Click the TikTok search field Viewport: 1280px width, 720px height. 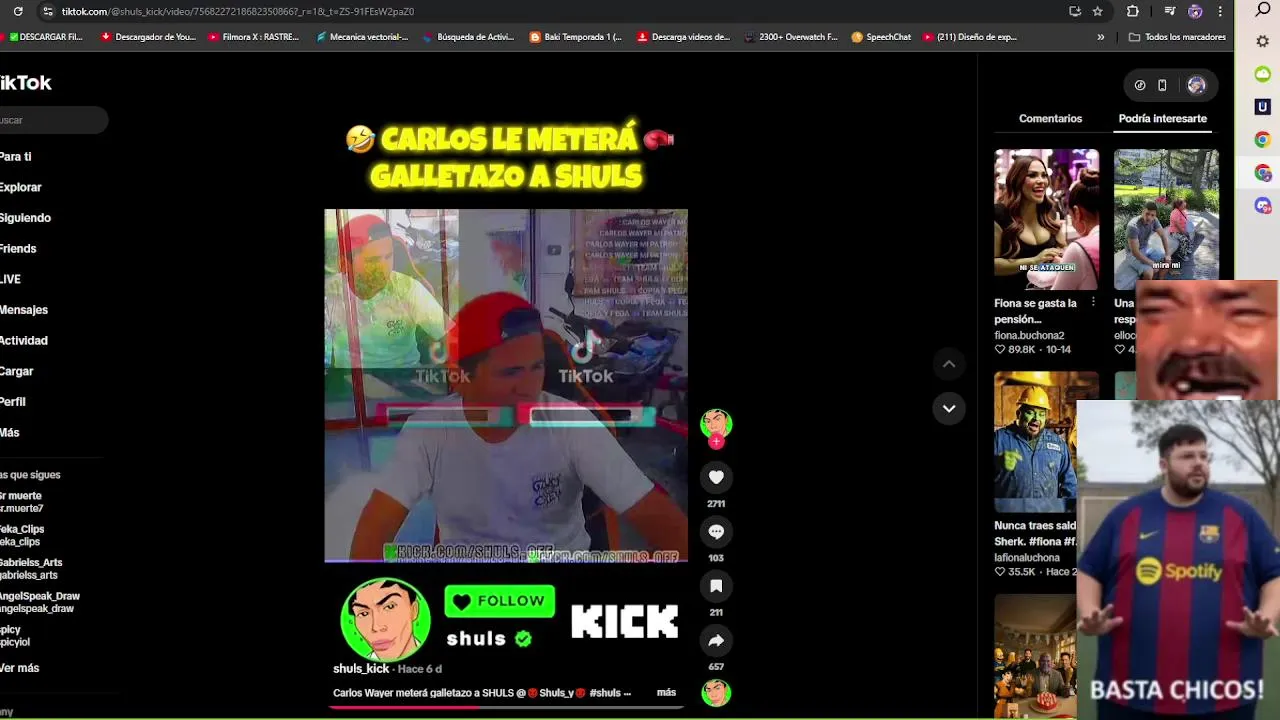(x=52, y=120)
